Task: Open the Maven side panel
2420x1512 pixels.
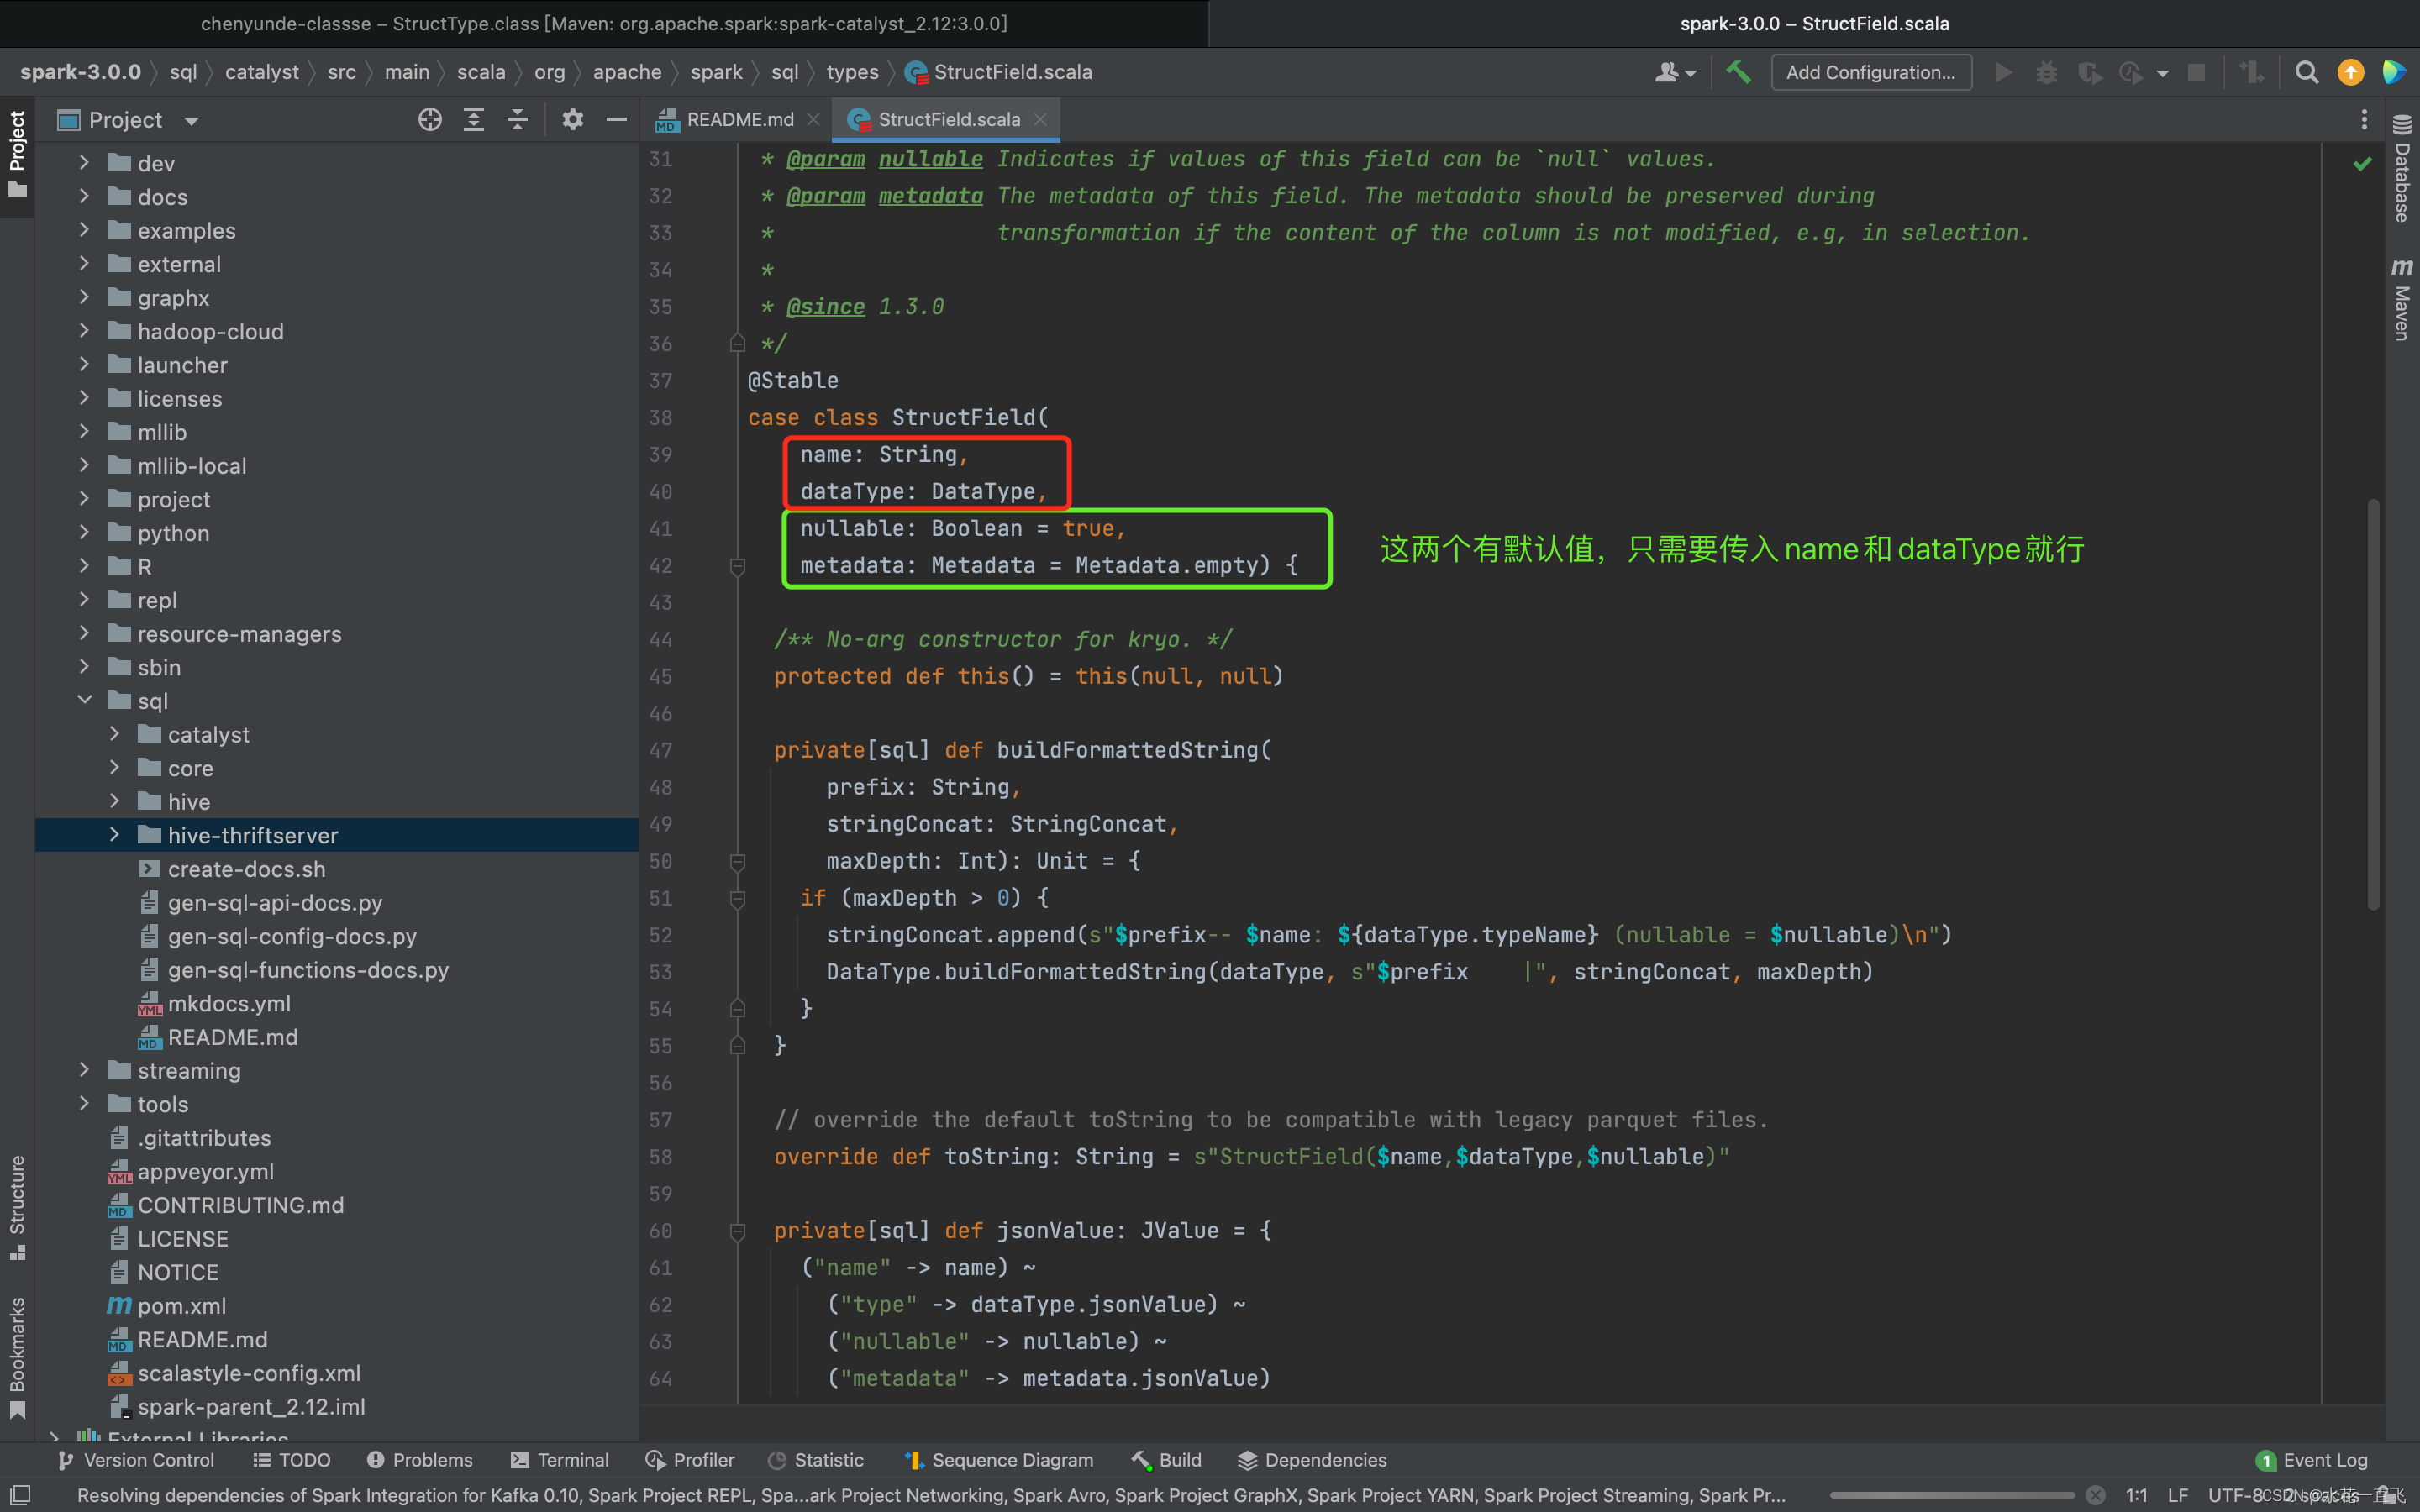Action: 2401,298
